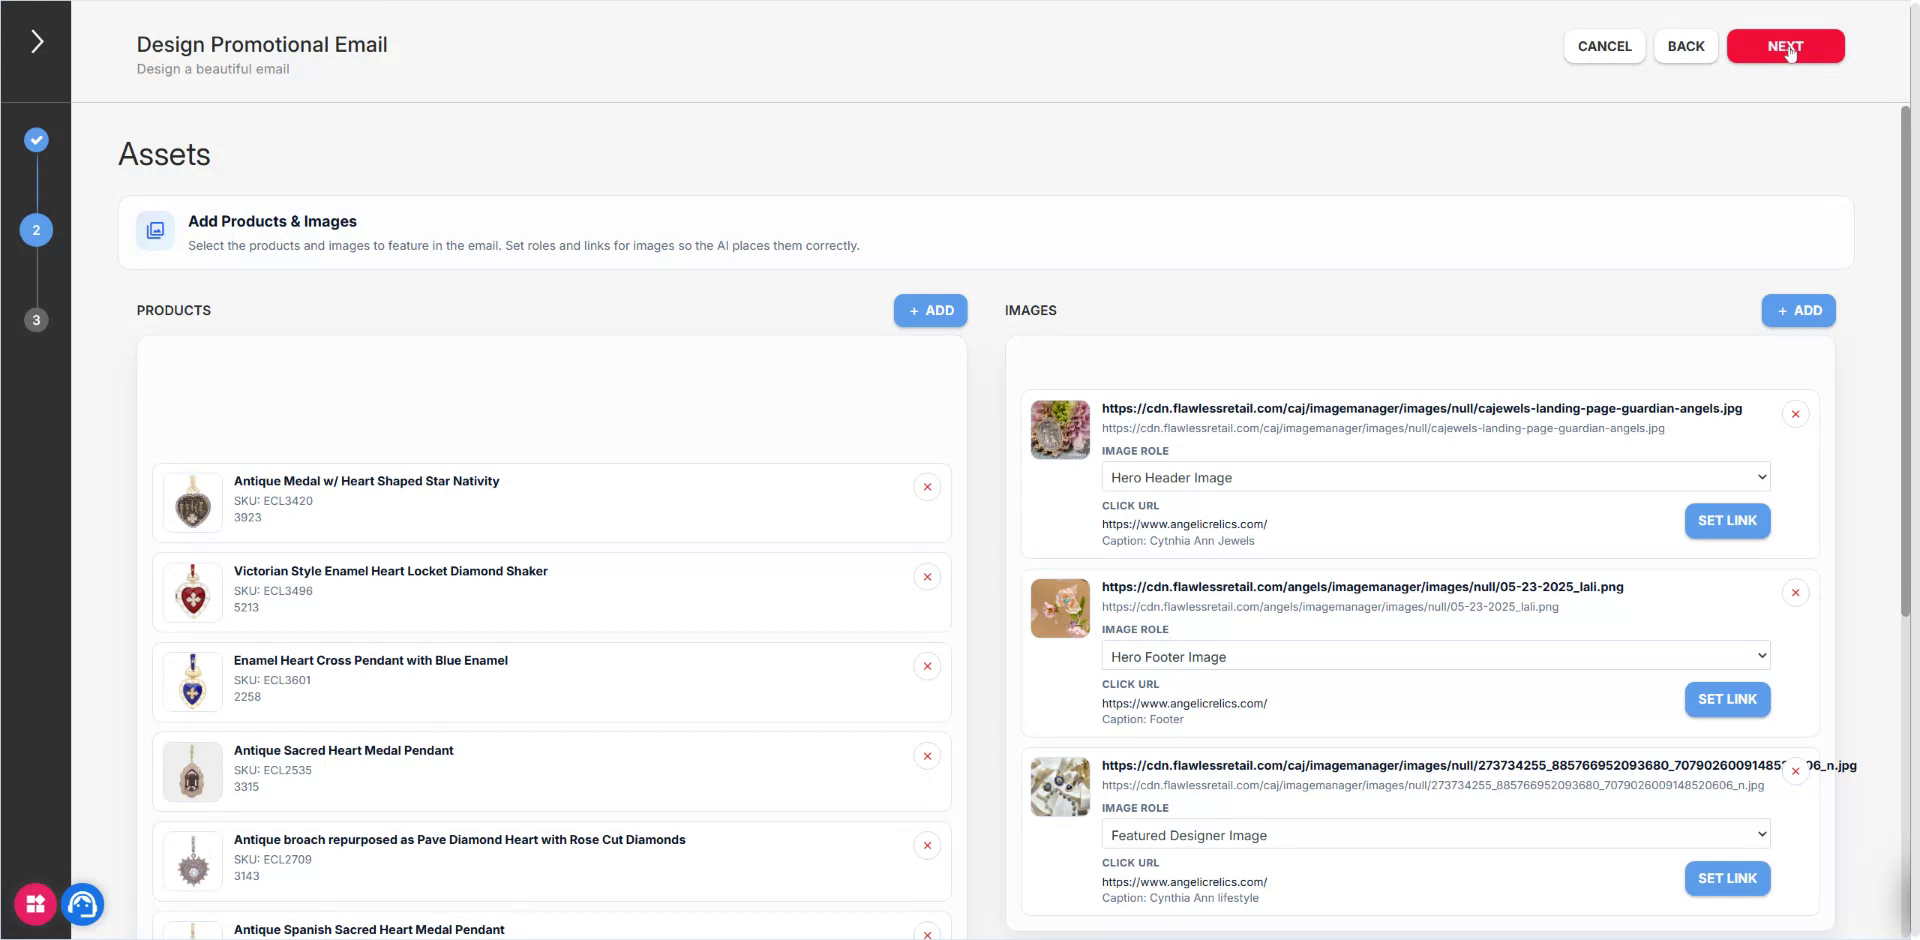This screenshot has height=940, width=1920.
Task: Open the Victorian Enamel Heart Locket thumbnail
Action: click(193, 593)
